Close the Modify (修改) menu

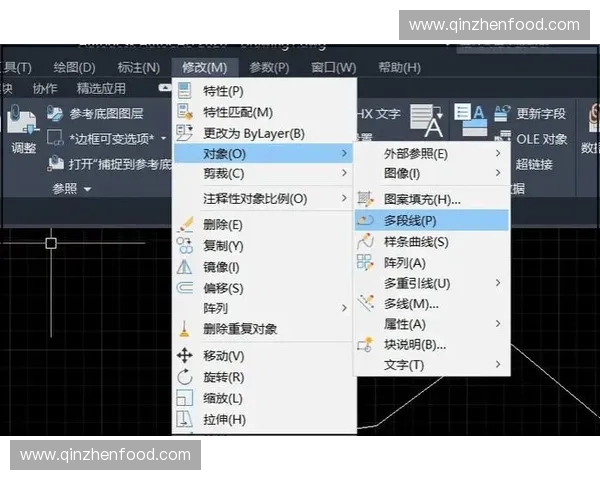(x=205, y=67)
